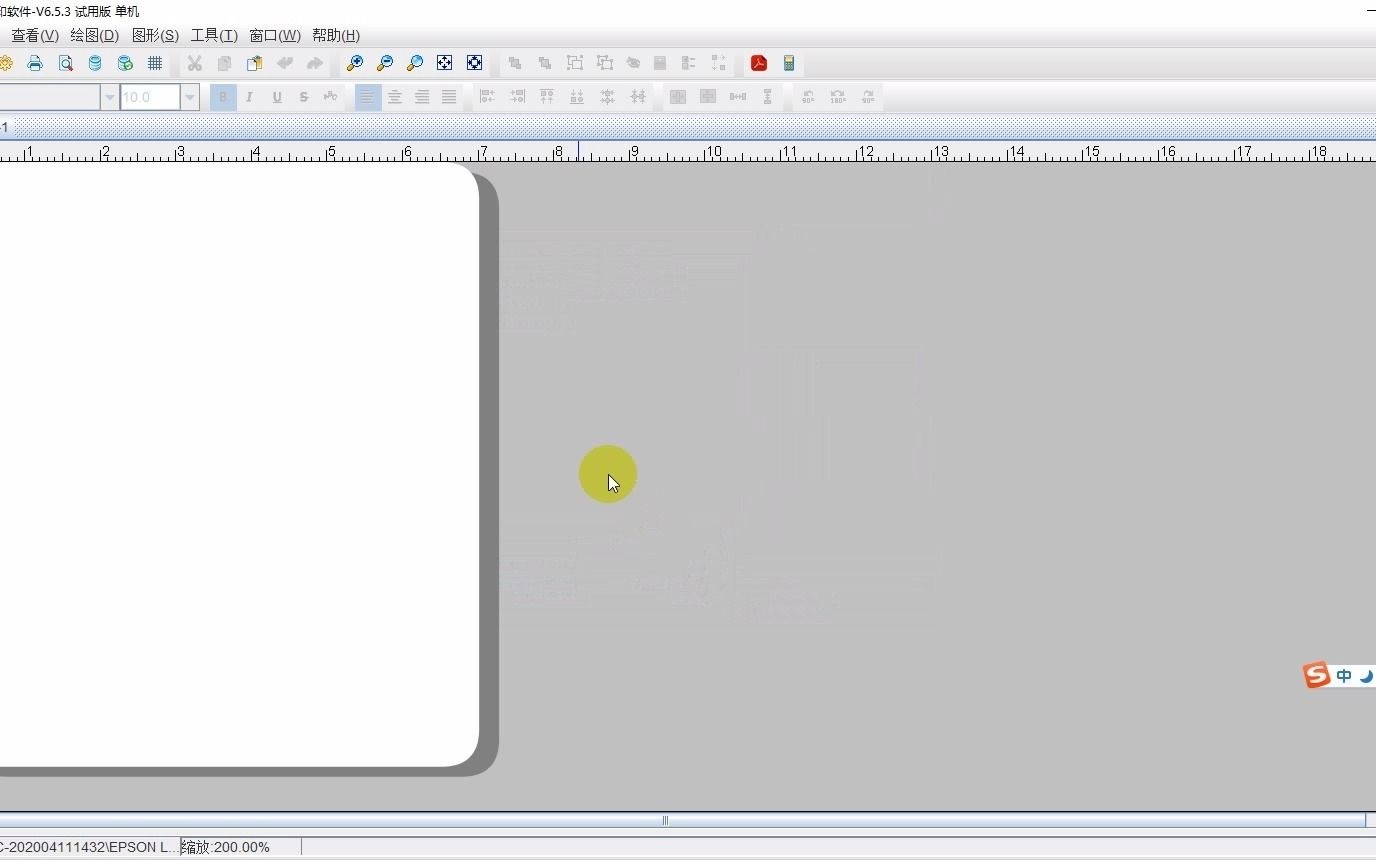The width and height of the screenshot is (1376, 860).
Task: Open the font name dropdown arrow
Action: [x=110, y=97]
